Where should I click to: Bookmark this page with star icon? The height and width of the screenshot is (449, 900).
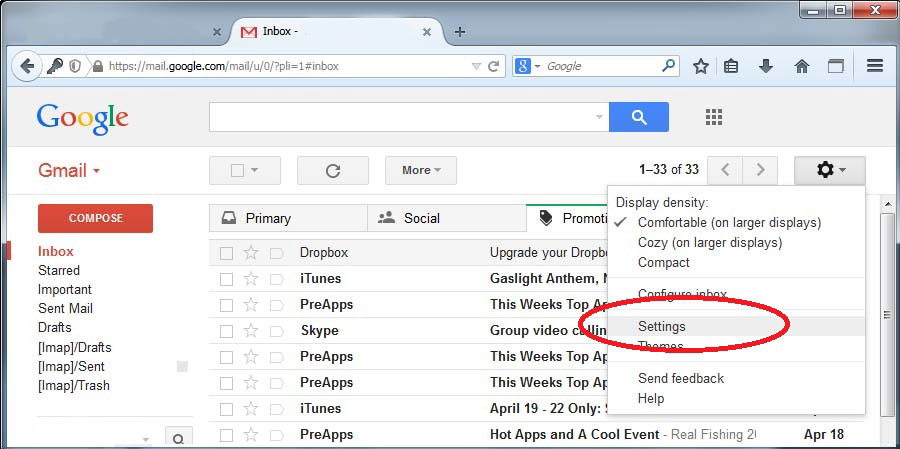(x=700, y=66)
